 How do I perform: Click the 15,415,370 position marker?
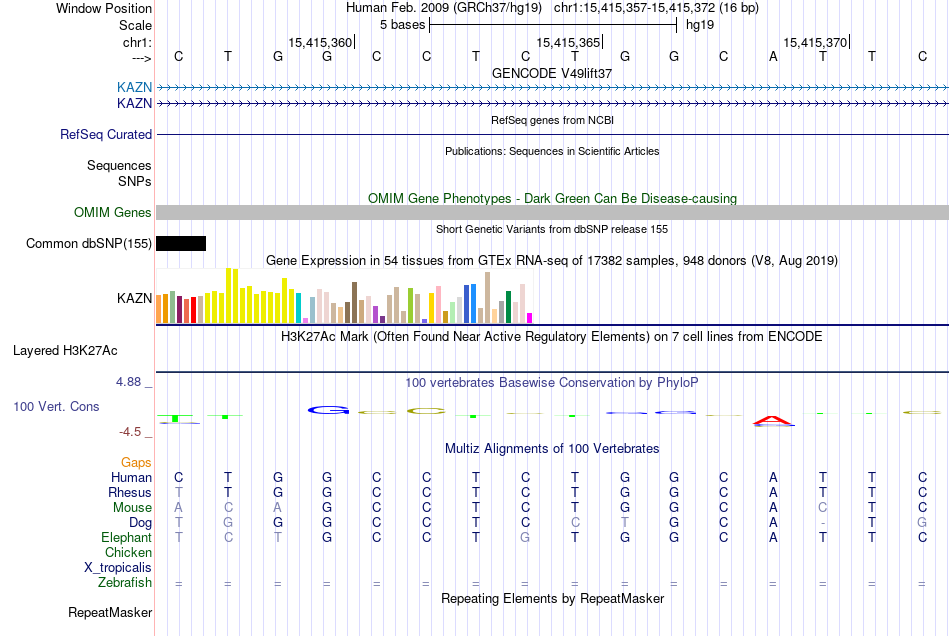(x=815, y=42)
